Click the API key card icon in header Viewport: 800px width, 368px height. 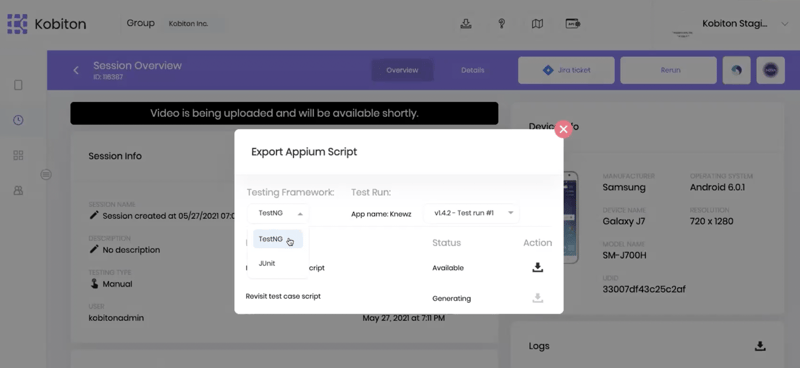(x=572, y=23)
